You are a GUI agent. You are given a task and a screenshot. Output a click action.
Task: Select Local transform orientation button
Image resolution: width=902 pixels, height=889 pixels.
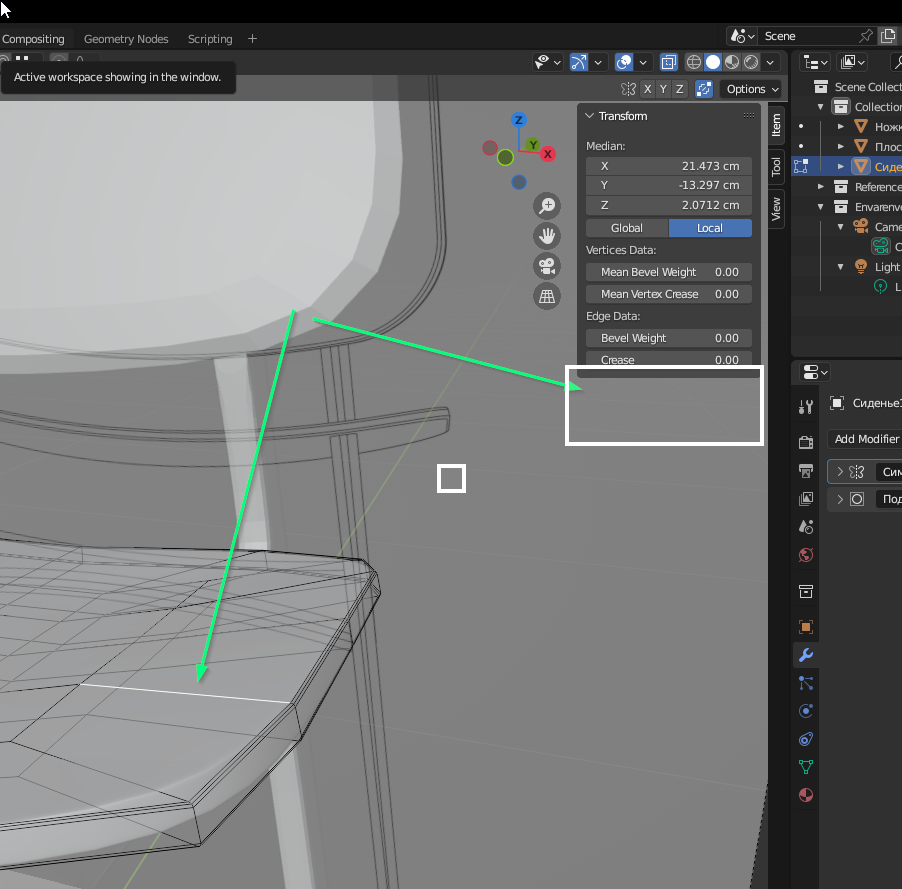pyautogui.click(x=710, y=228)
